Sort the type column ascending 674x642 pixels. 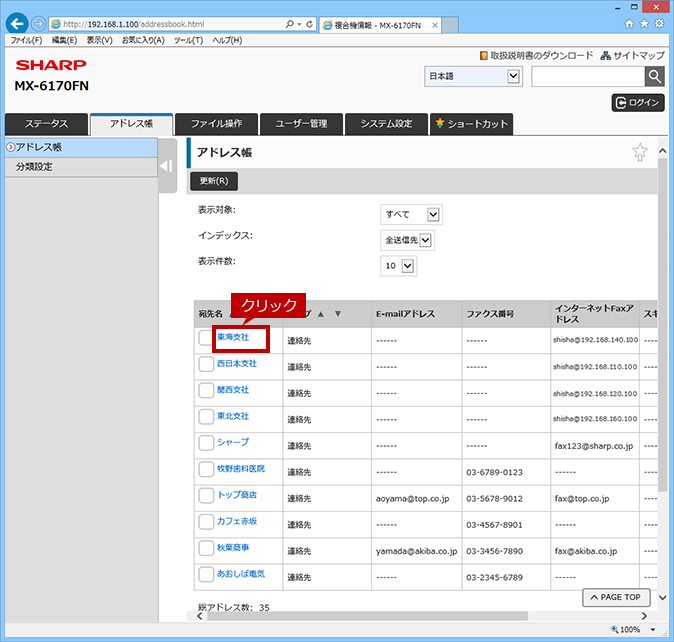pyautogui.click(x=321, y=314)
